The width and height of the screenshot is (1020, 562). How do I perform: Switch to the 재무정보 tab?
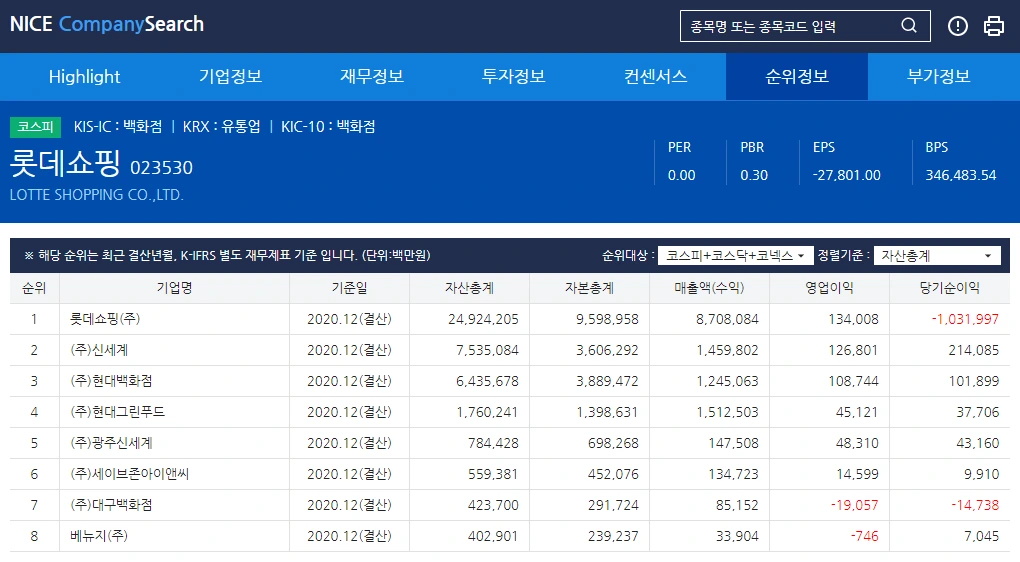[372, 77]
